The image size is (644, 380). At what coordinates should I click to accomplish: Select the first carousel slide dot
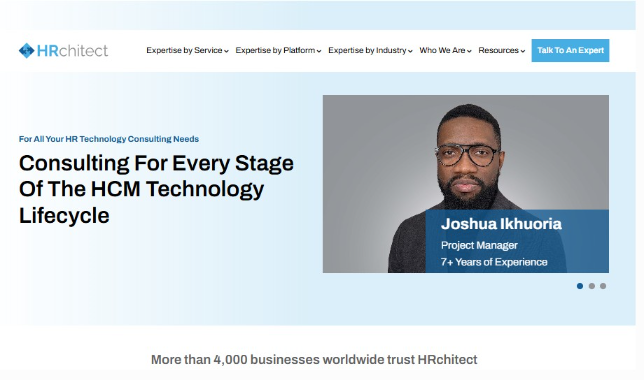click(x=580, y=286)
